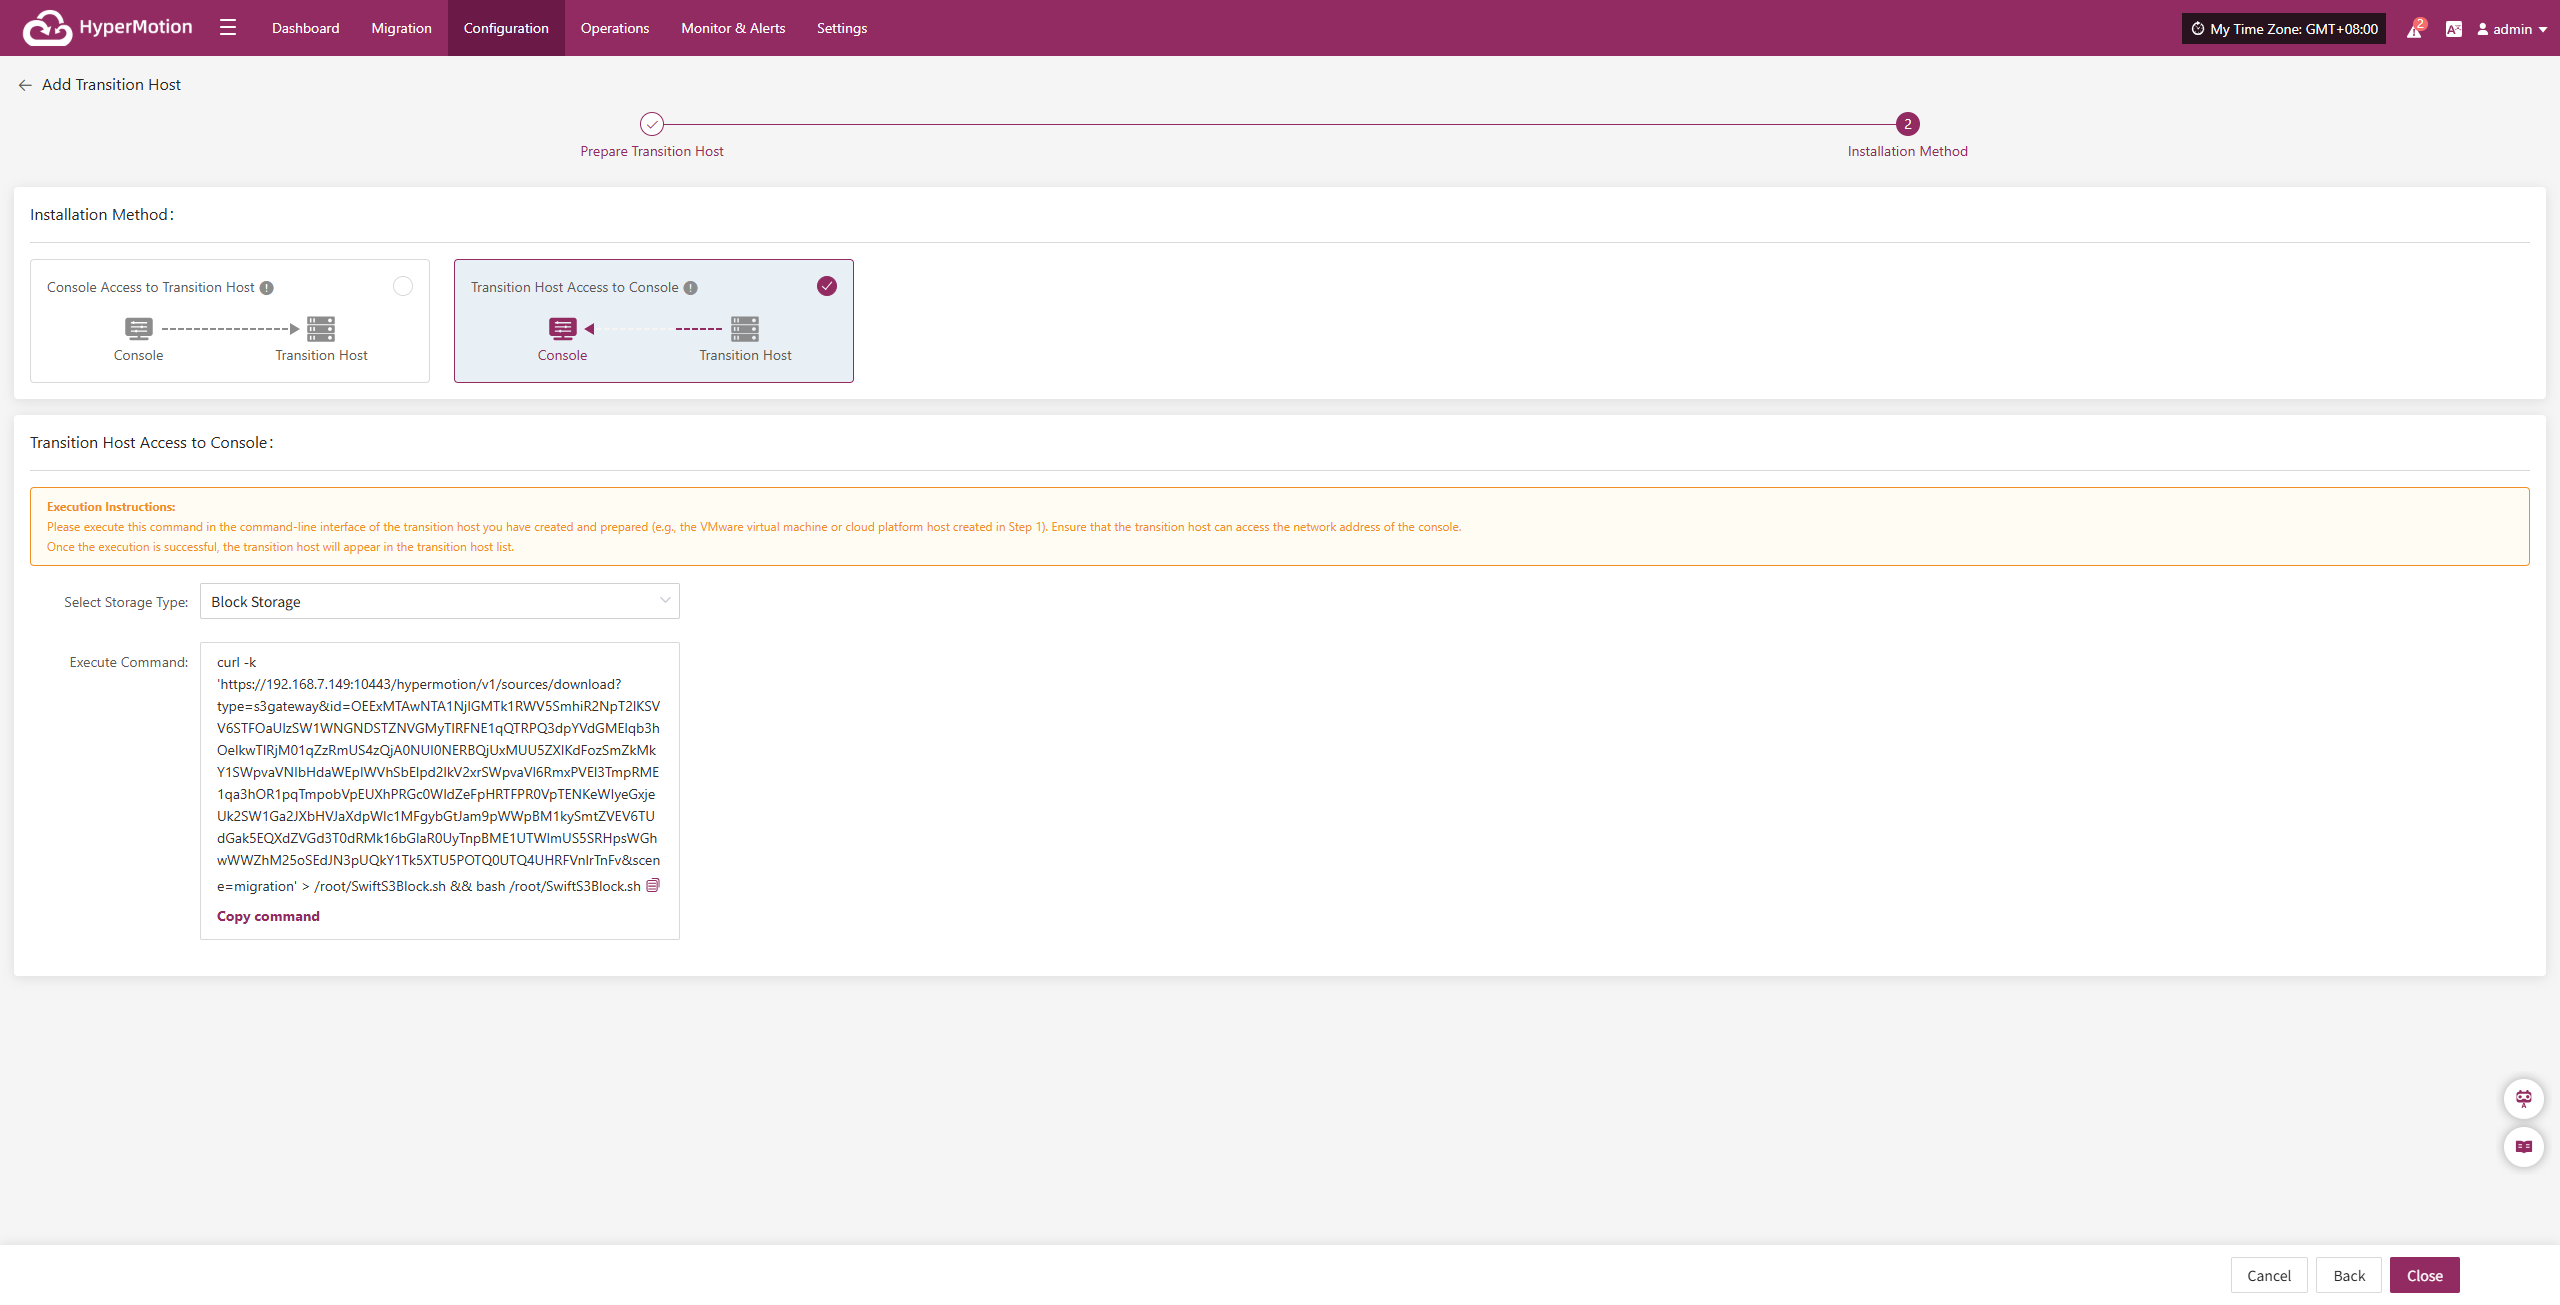
Task: Click the Copy command link
Action: click(268, 916)
